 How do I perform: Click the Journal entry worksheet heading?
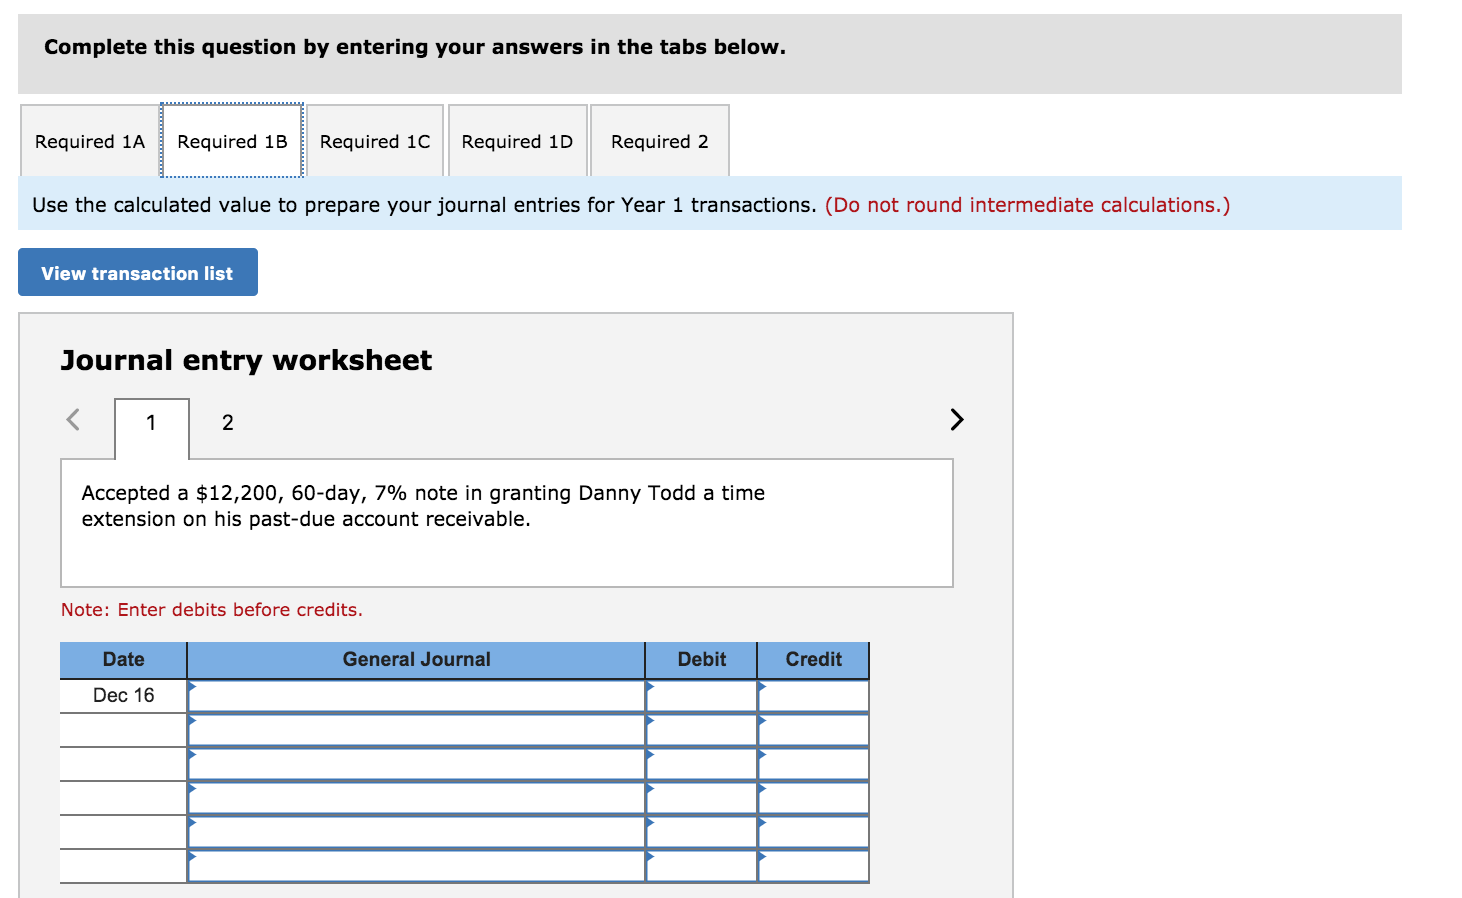pyautogui.click(x=246, y=360)
